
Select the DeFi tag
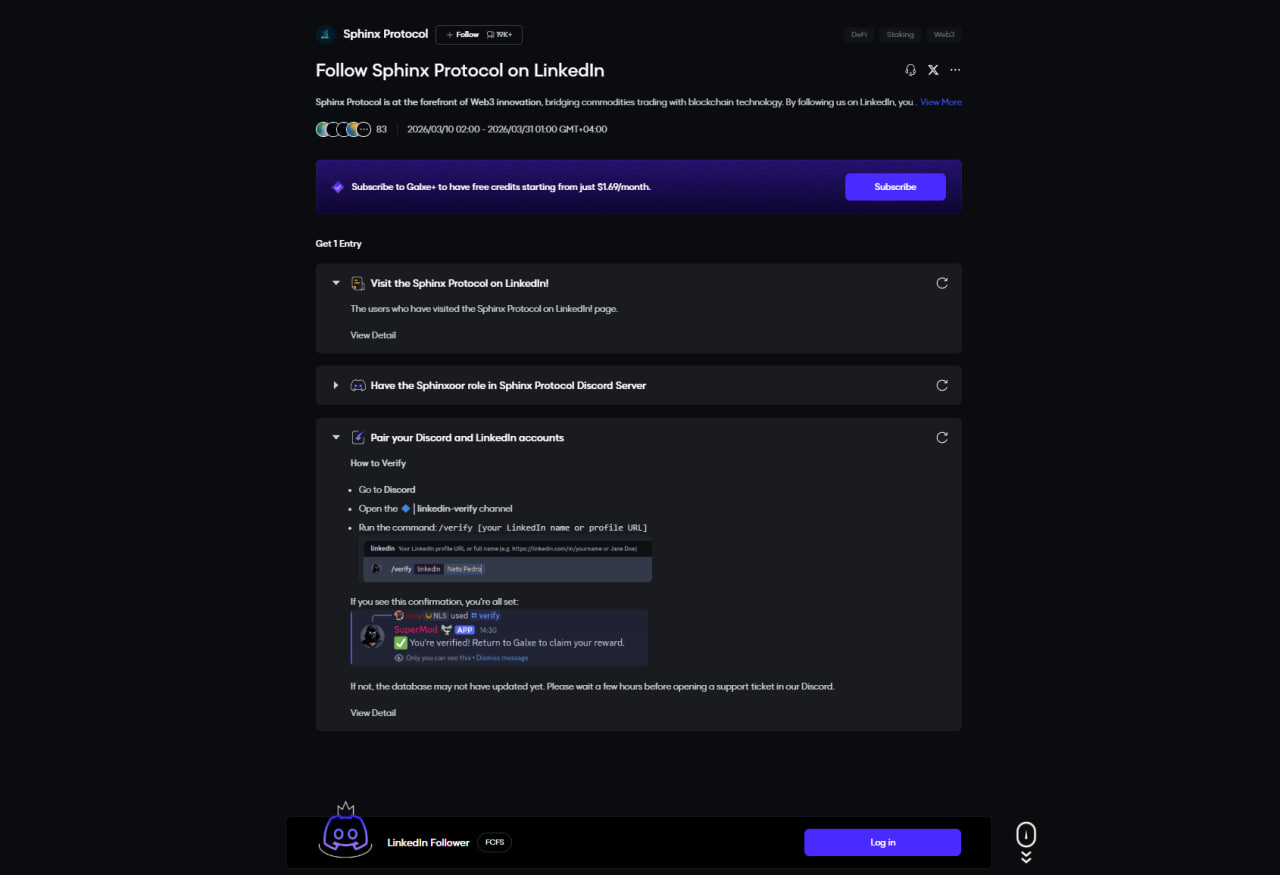click(859, 34)
